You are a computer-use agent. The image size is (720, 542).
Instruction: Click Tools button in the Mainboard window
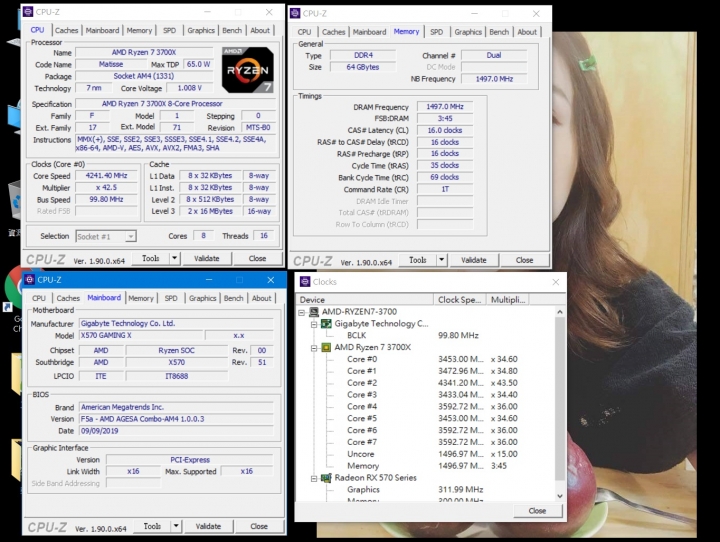point(152,526)
